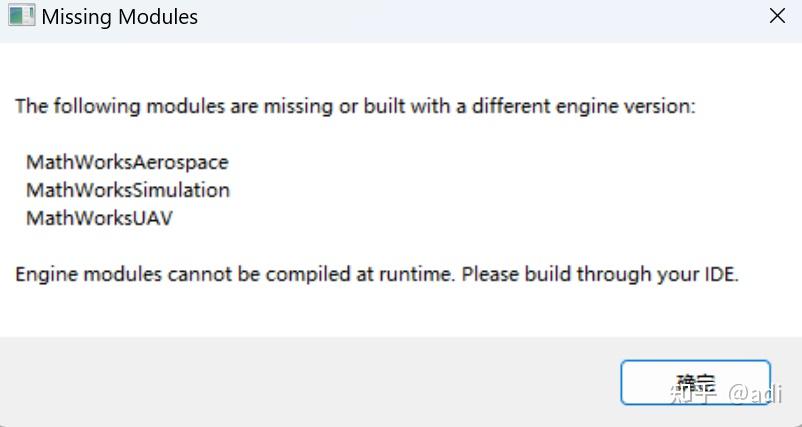Pick the MathWorksUAV module entry
Screen dimensions: 802x427
[x=99, y=218]
